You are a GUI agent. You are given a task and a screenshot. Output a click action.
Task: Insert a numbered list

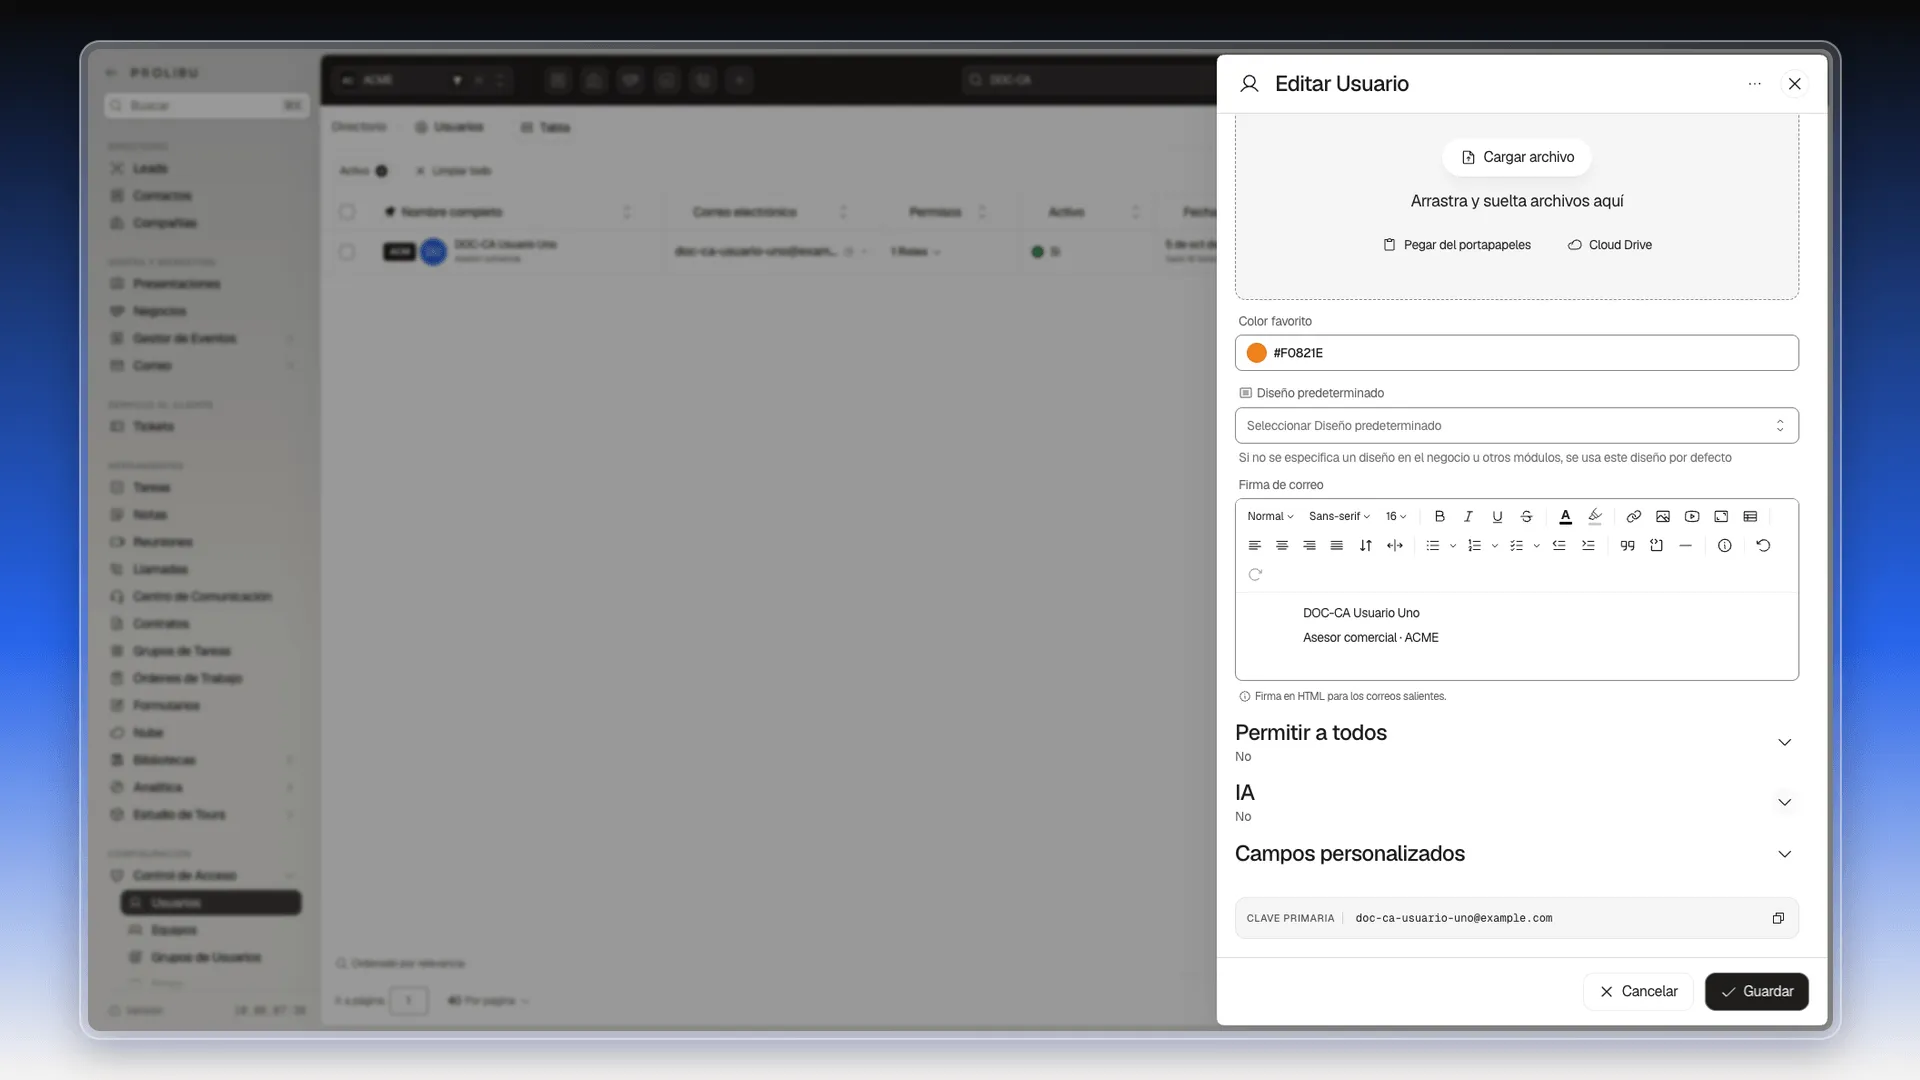[x=1474, y=546]
